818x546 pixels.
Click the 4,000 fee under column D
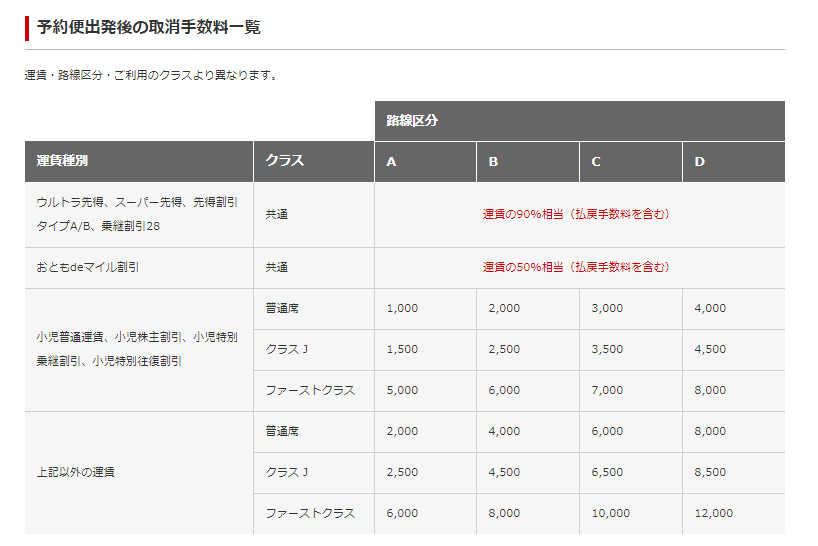tap(733, 309)
